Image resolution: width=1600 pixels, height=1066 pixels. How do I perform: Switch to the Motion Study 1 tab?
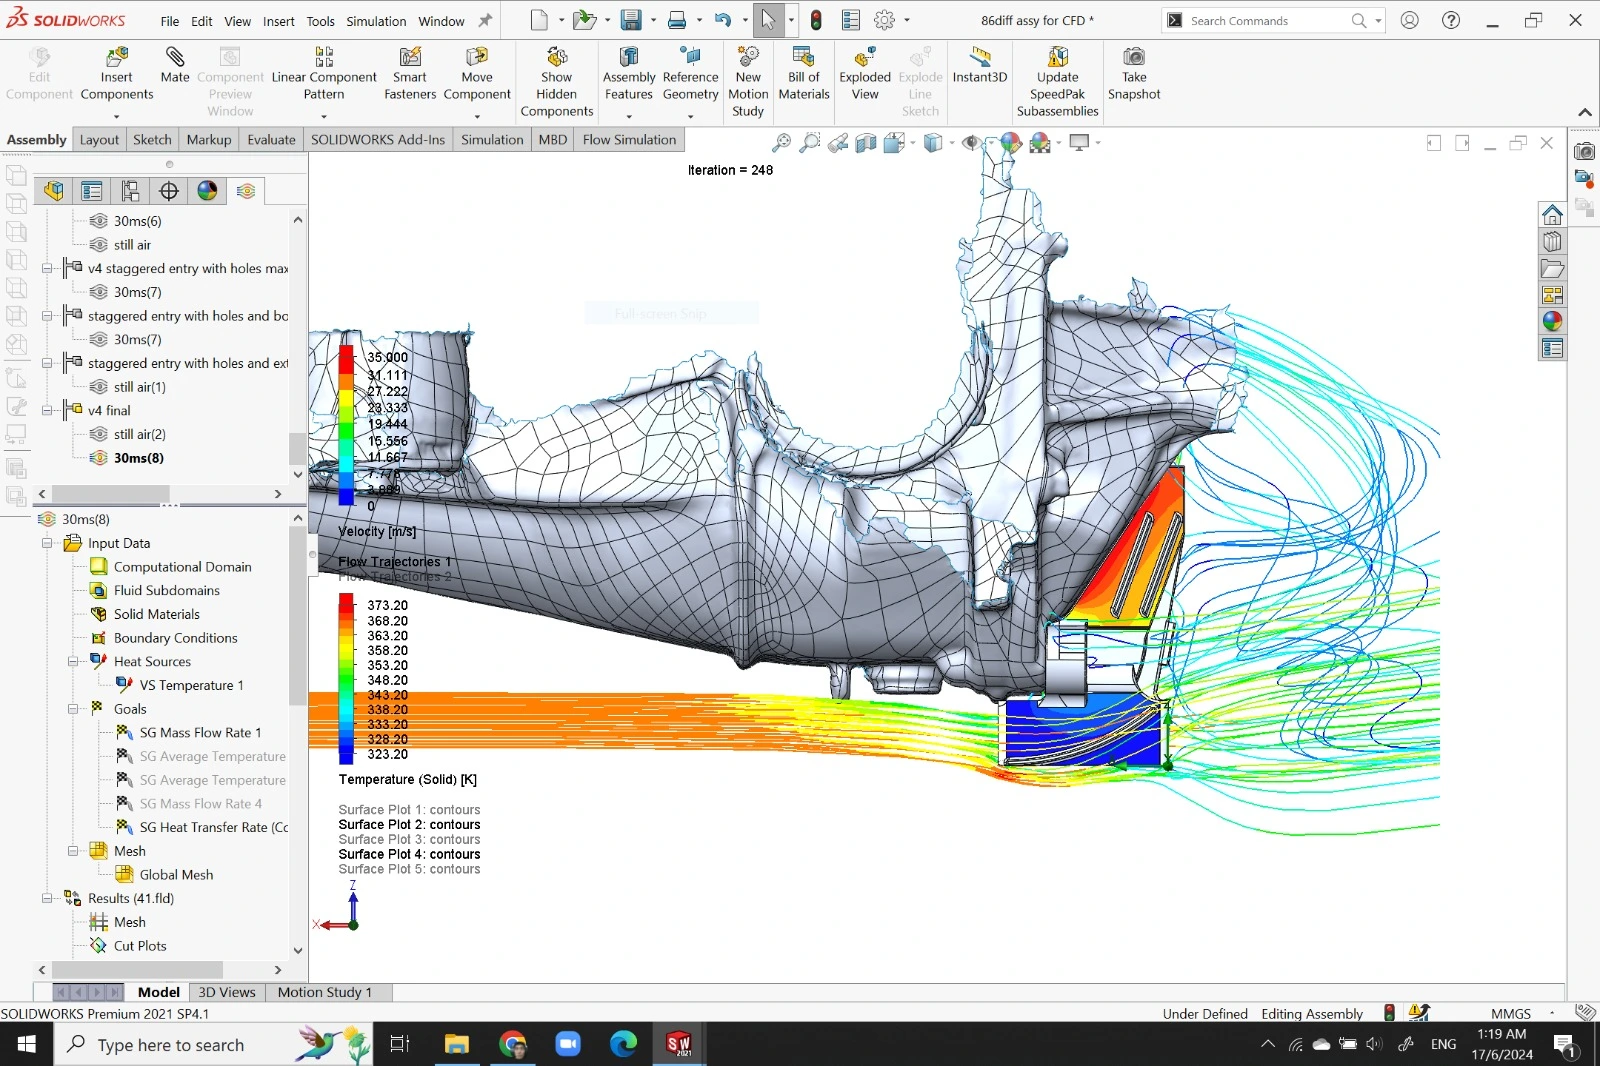[x=325, y=992]
